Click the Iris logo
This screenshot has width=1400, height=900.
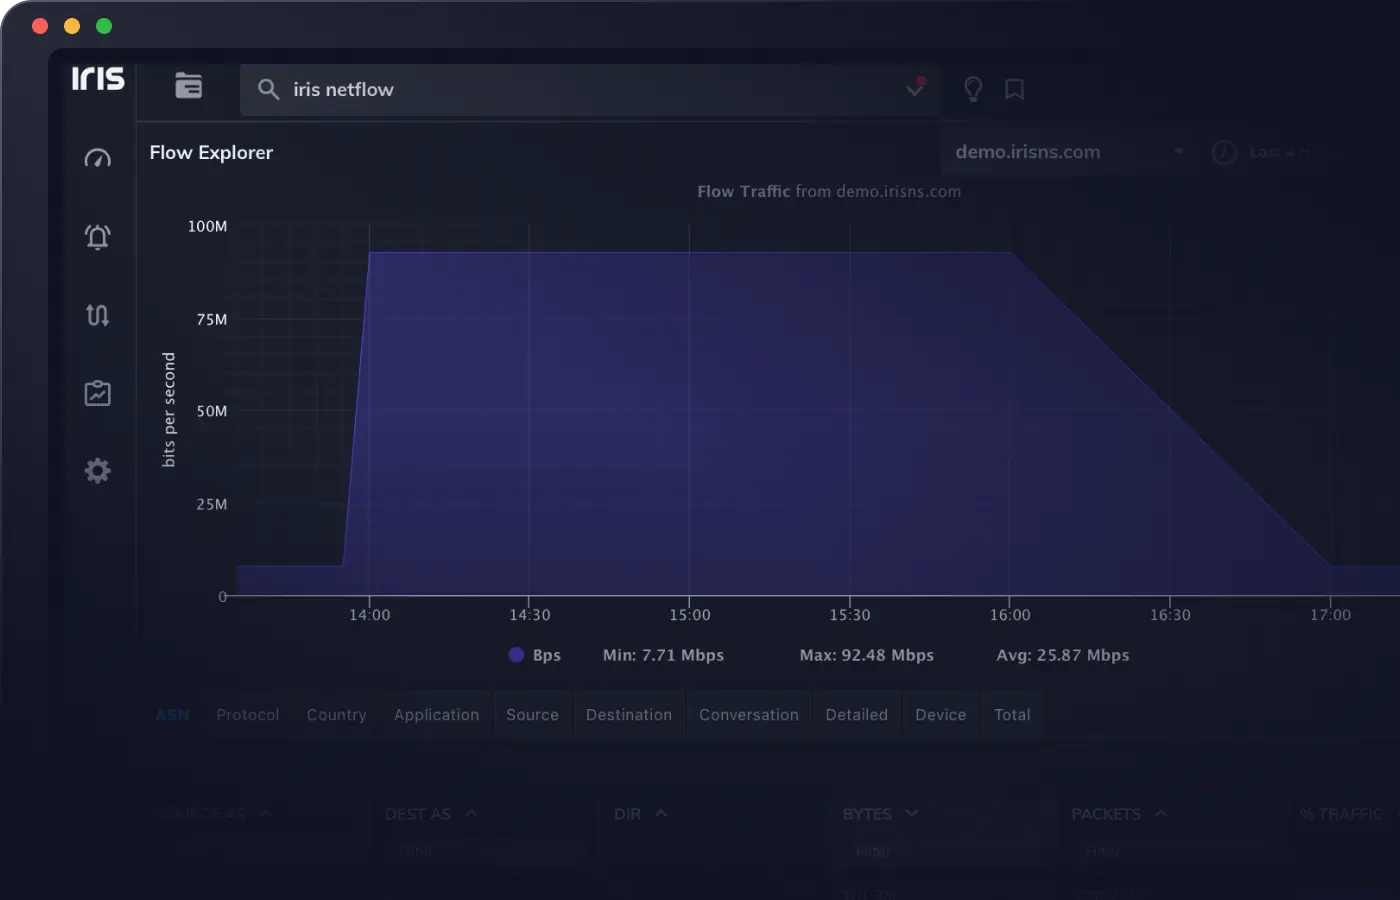point(98,79)
